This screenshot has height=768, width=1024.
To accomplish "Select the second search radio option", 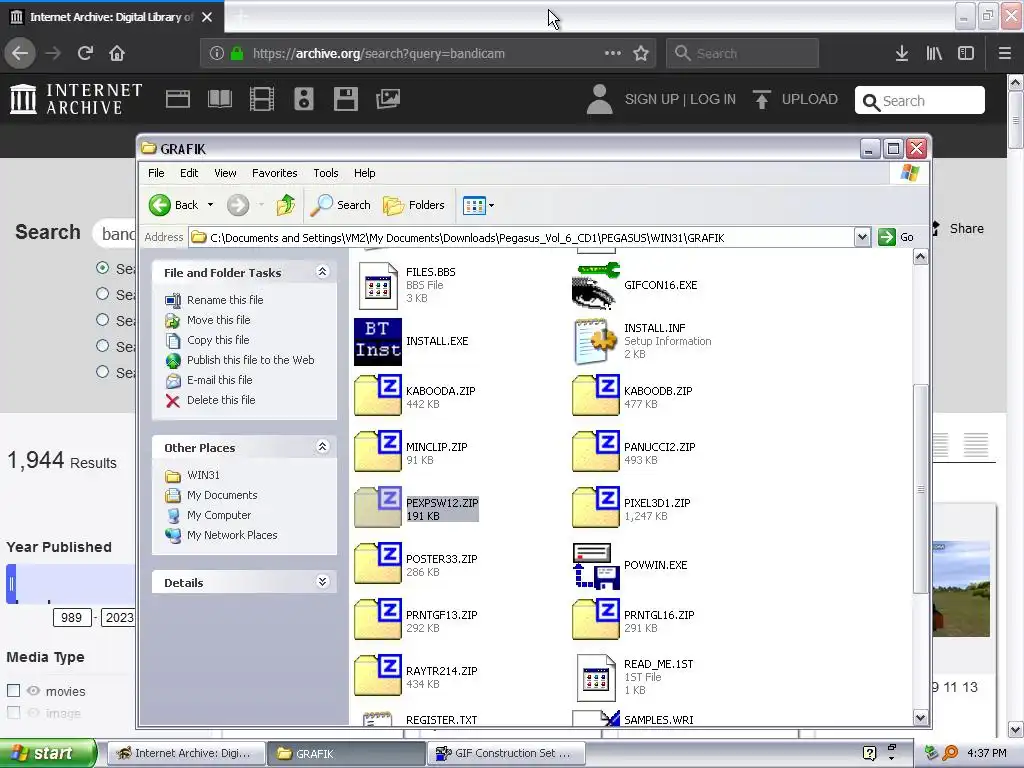I will point(103,294).
